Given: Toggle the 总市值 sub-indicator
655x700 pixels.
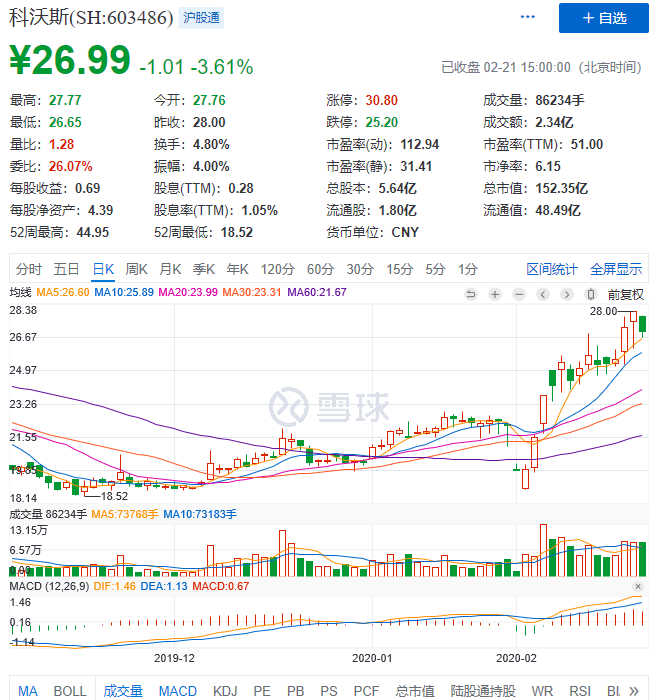Looking at the screenshot, I should [415, 691].
